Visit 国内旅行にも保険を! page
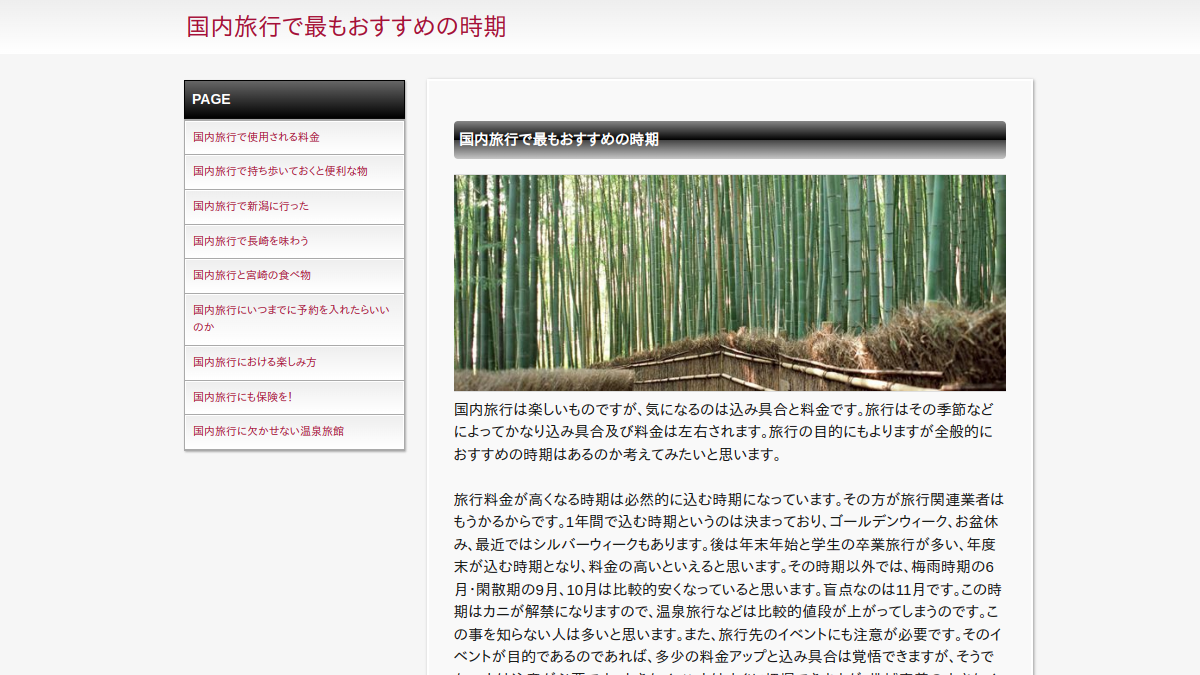1200x675 pixels. pos(294,397)
